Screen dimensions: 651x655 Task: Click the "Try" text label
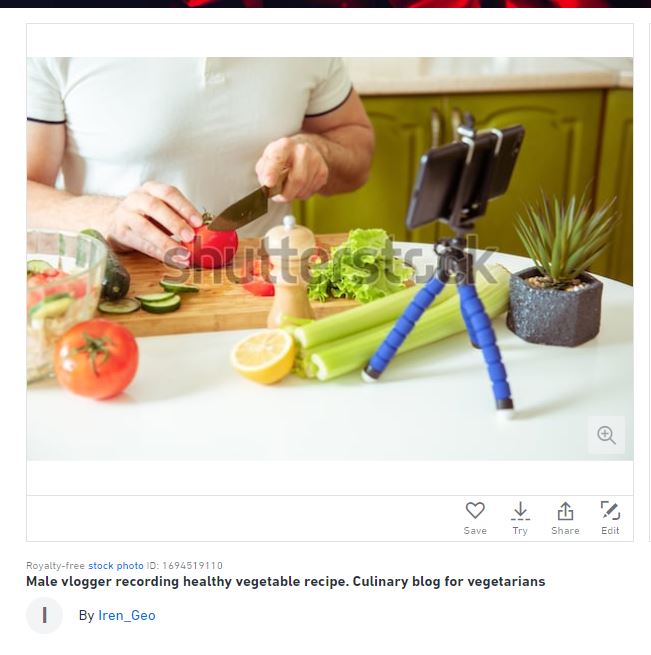click(x=520, y=531)
